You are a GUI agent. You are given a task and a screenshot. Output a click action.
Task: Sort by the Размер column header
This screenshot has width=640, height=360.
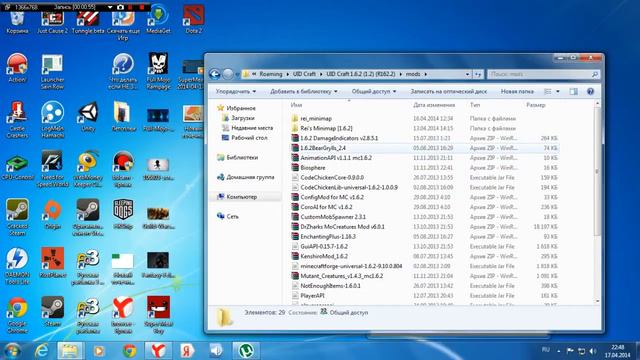pos(536,105)
